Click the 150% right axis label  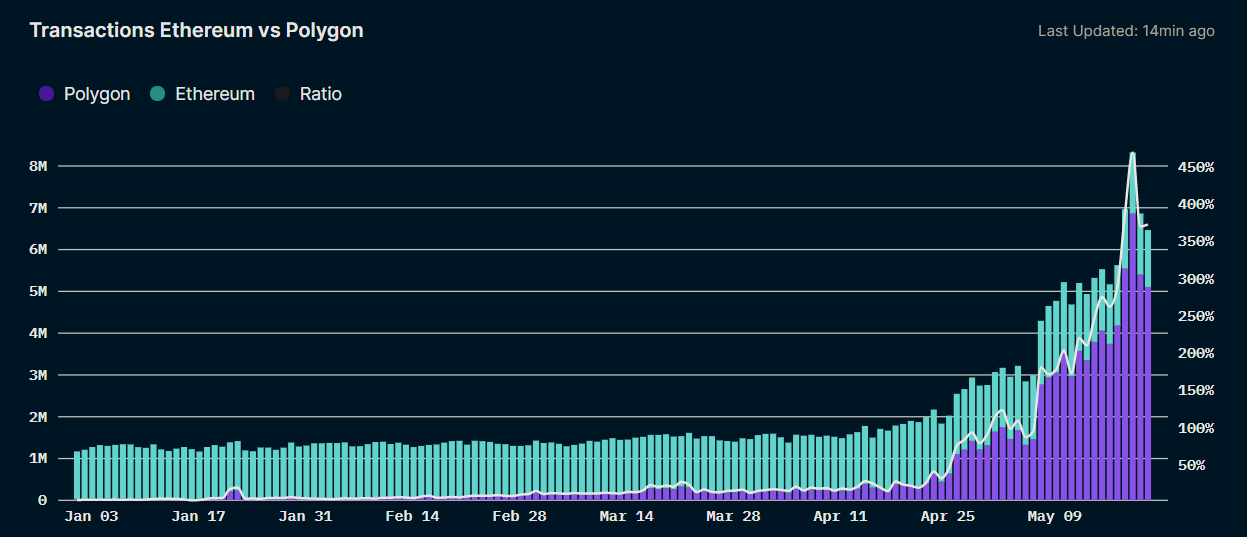click(x=1195, y=390)
